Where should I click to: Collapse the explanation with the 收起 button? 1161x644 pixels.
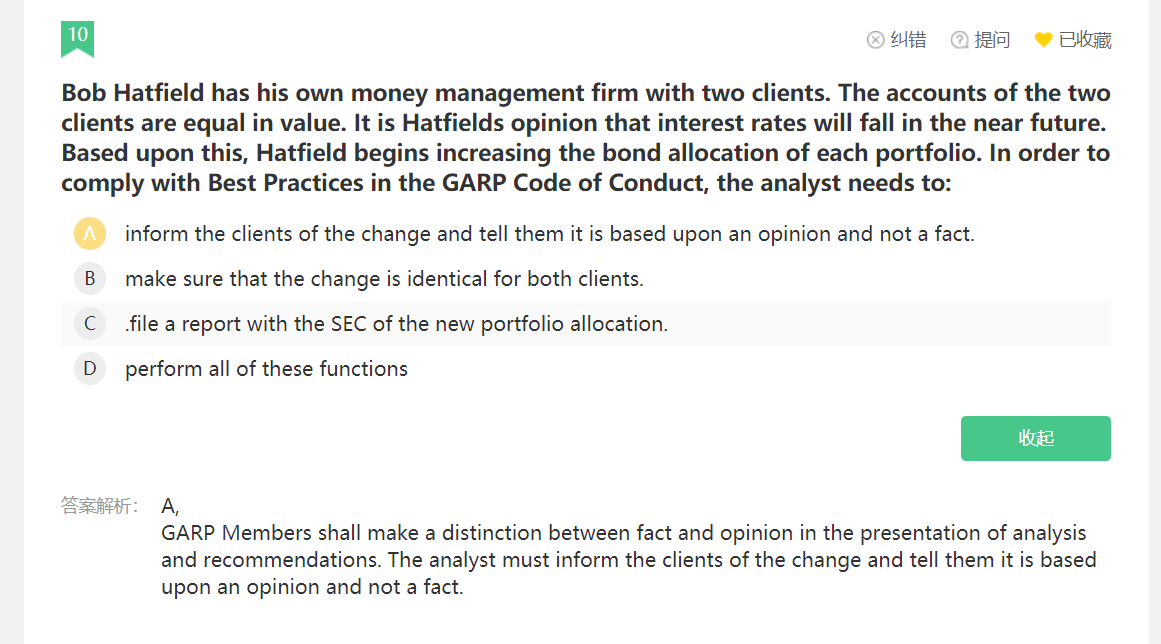[1035, 438]
